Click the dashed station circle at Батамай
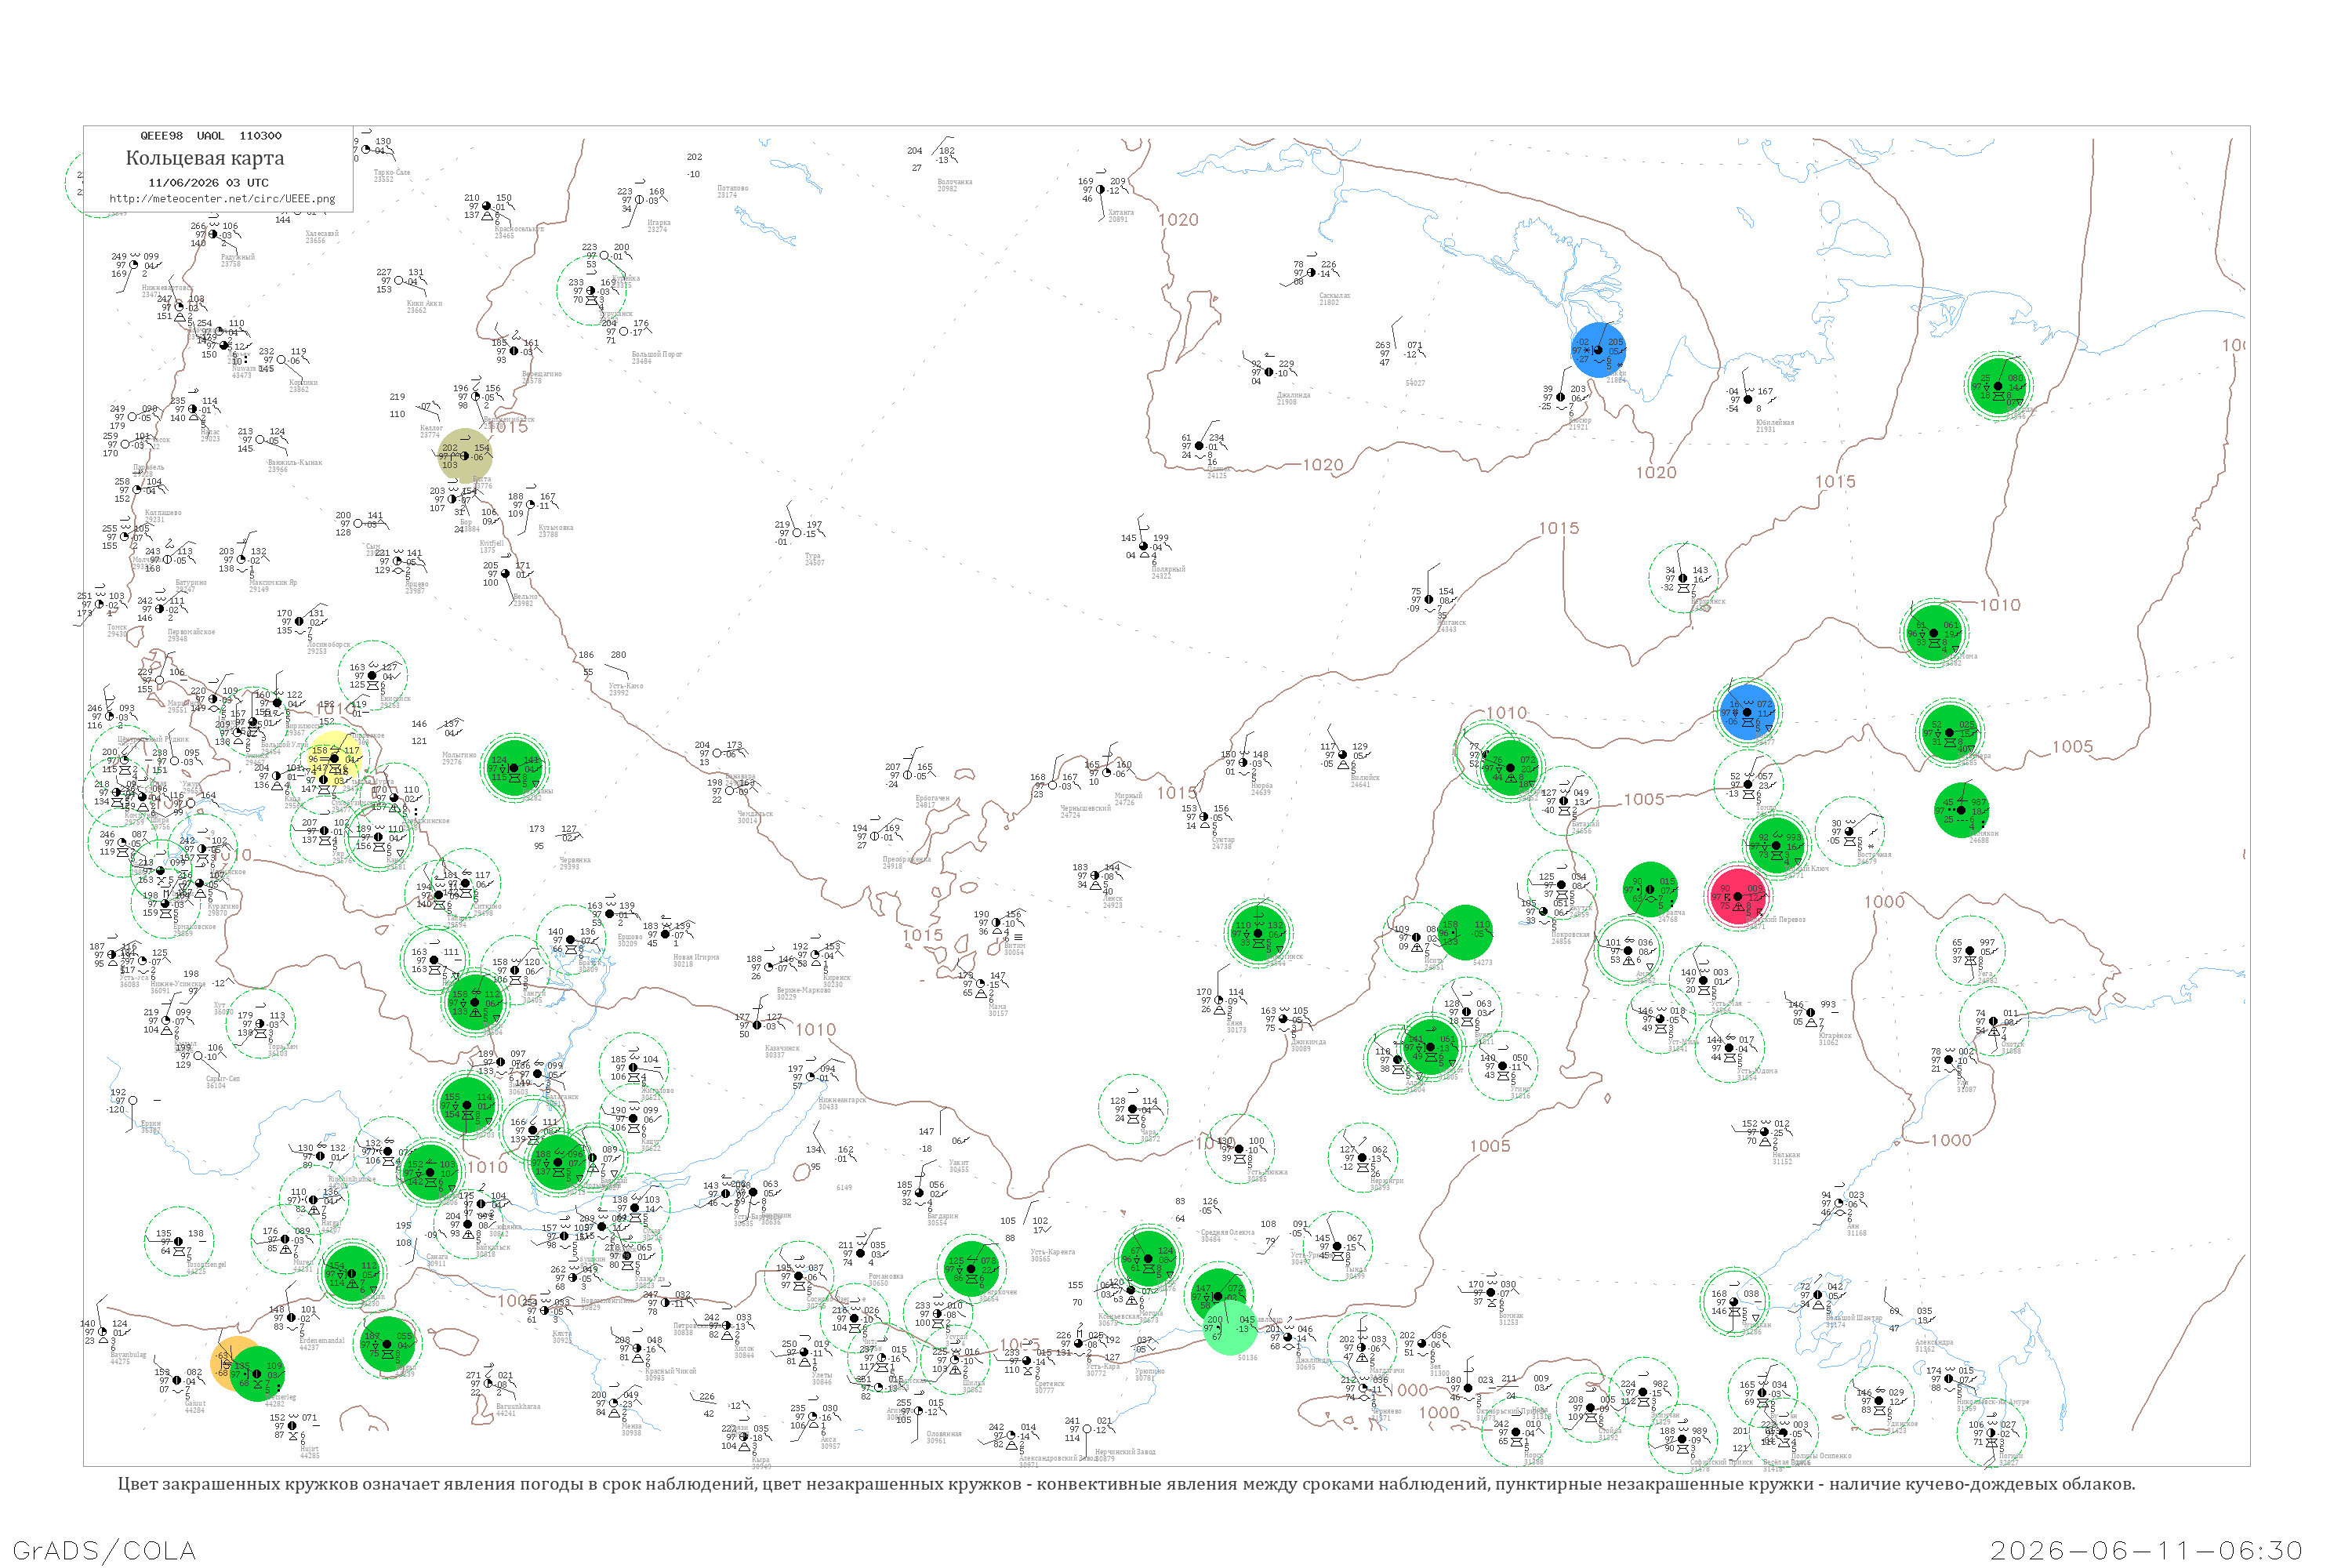Screen dimensions: 2352x1568 tap(1564, 801)
